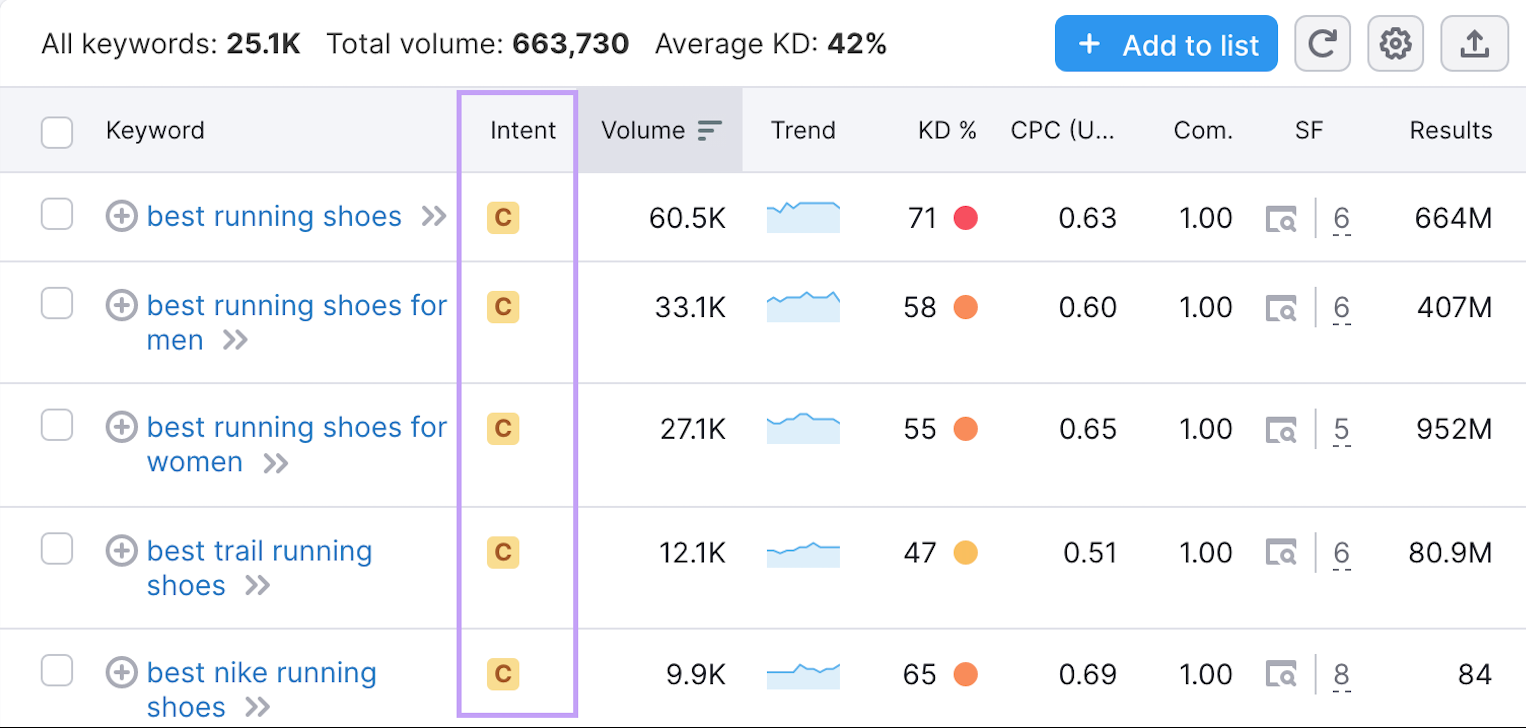Screen dimensions: 1526x728
Task: Click the plus icon beside best running shoes
Action: [x=121, y=216]
